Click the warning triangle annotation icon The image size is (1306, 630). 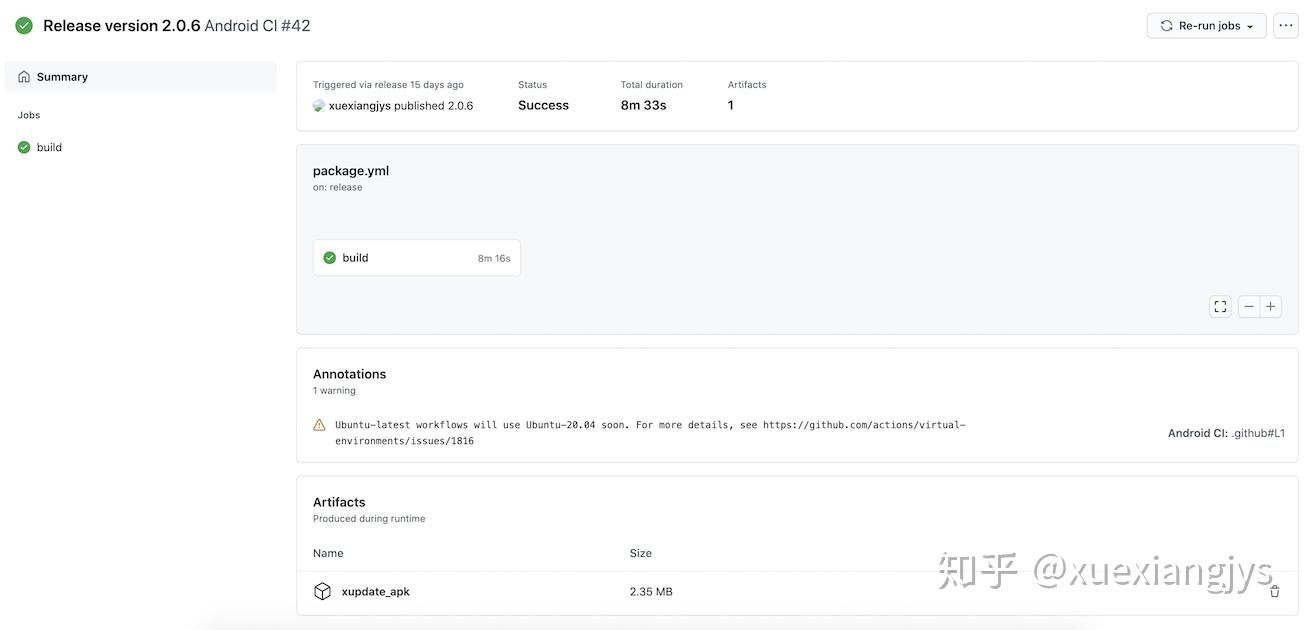[319, 425]
